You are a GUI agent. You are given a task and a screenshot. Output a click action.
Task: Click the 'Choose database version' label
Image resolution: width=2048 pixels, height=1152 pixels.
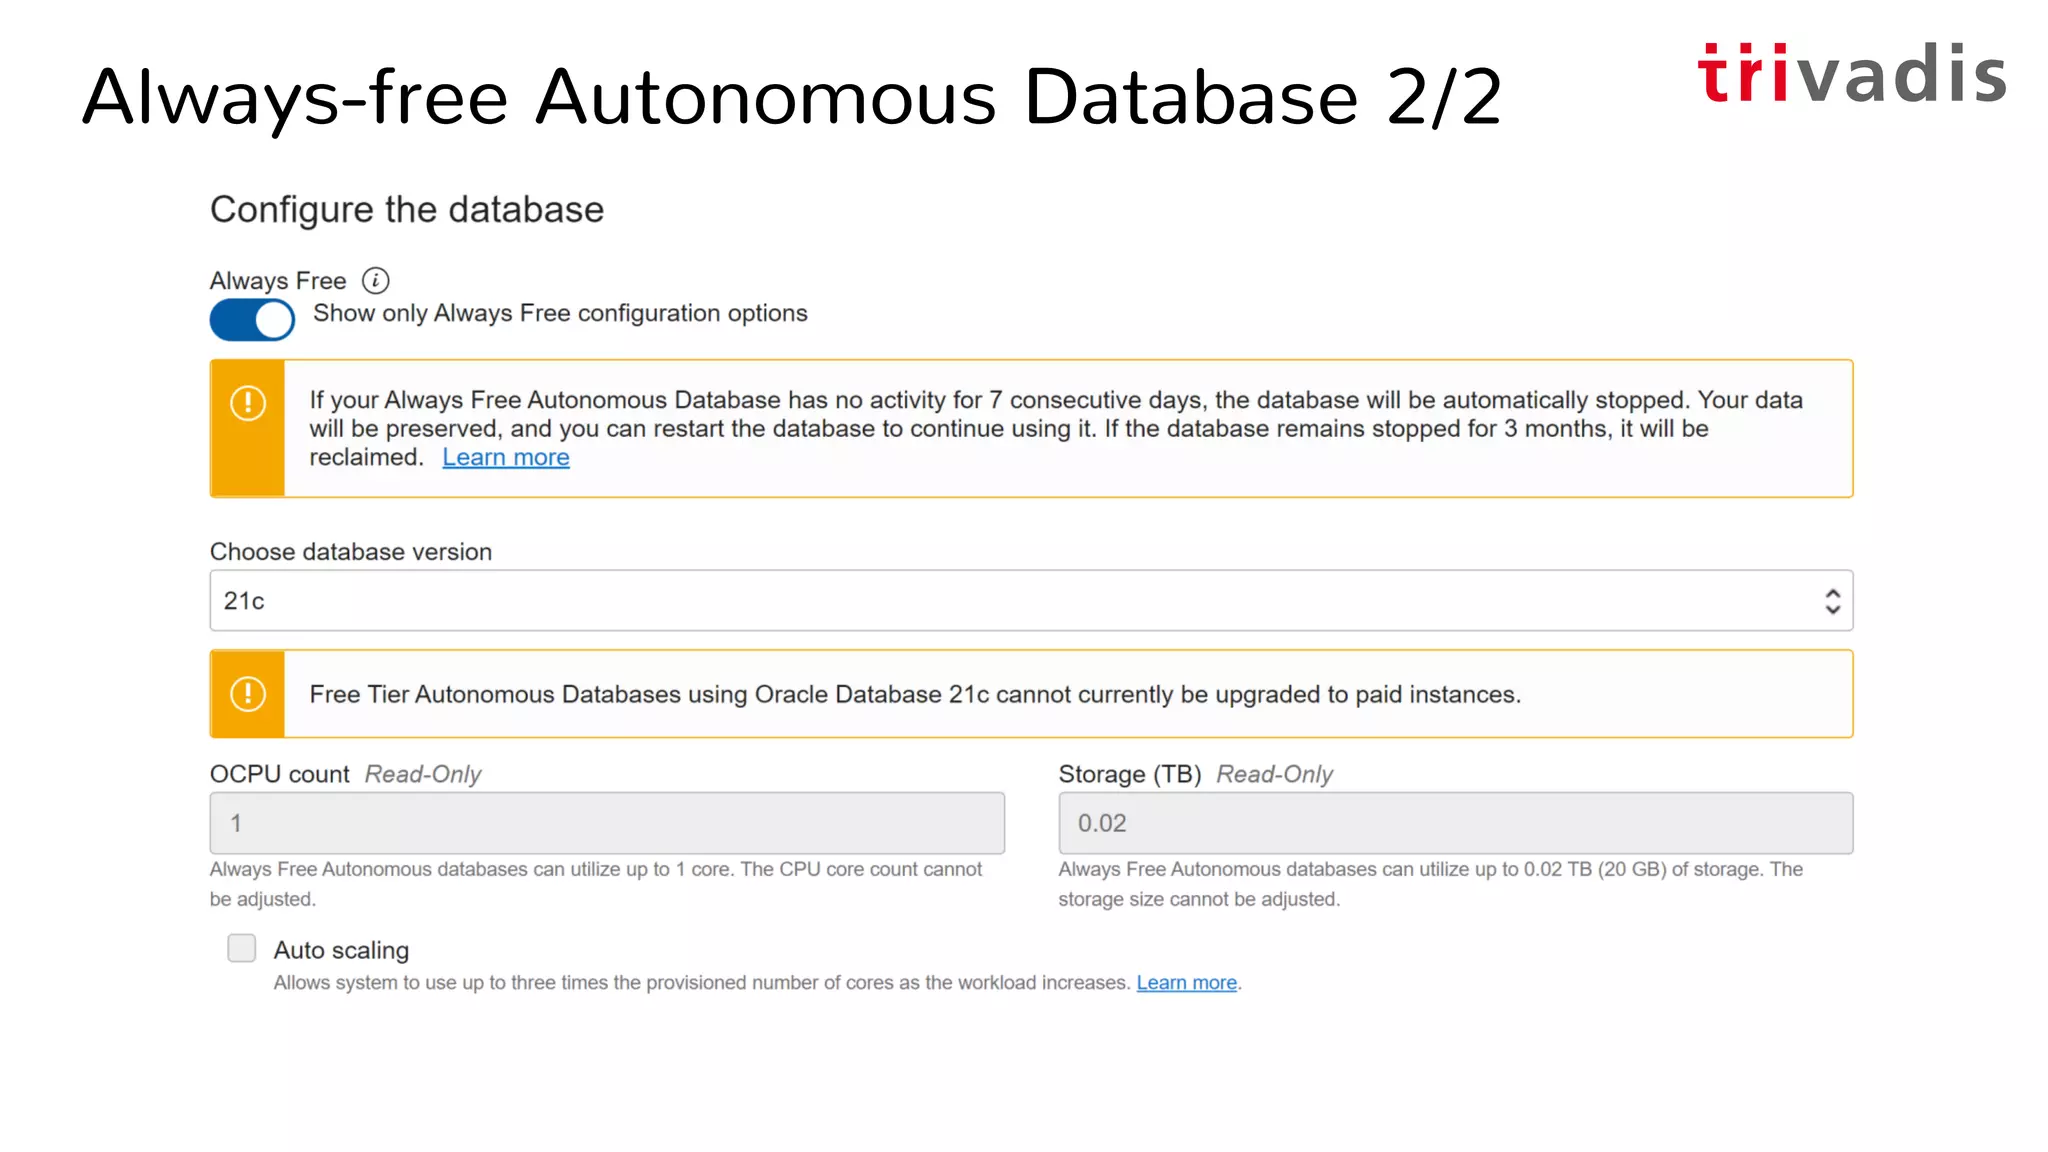tap(351, 552)
